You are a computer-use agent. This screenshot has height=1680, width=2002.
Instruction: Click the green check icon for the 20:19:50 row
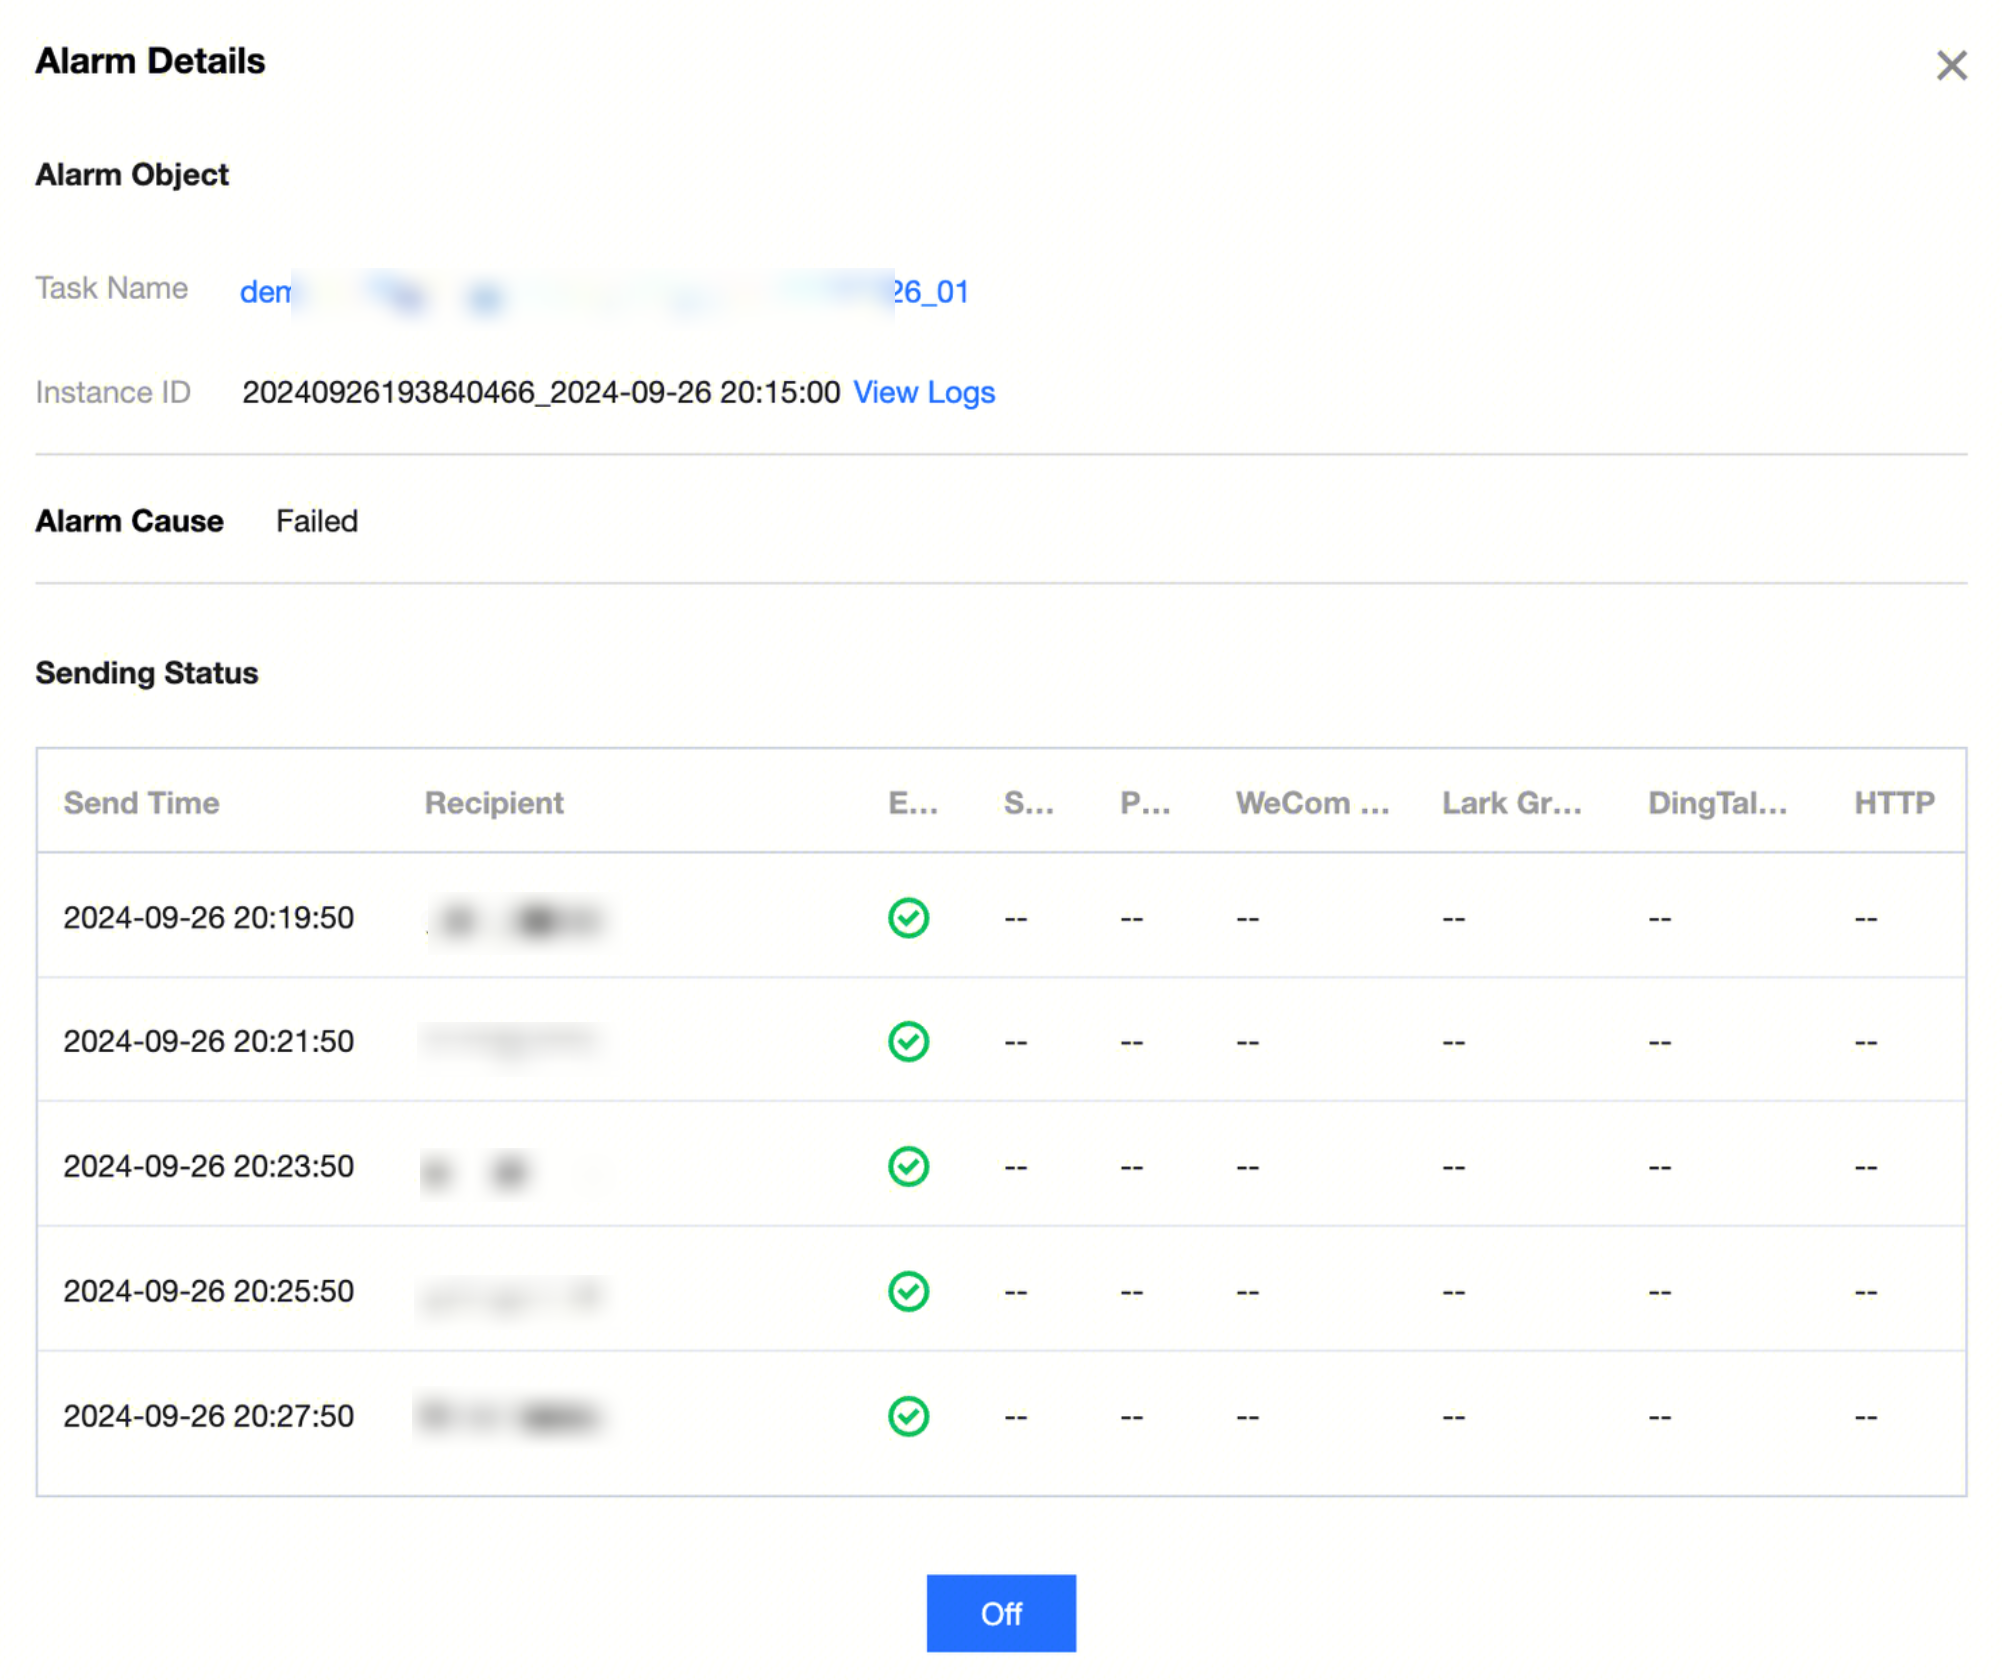click(908, 917)
